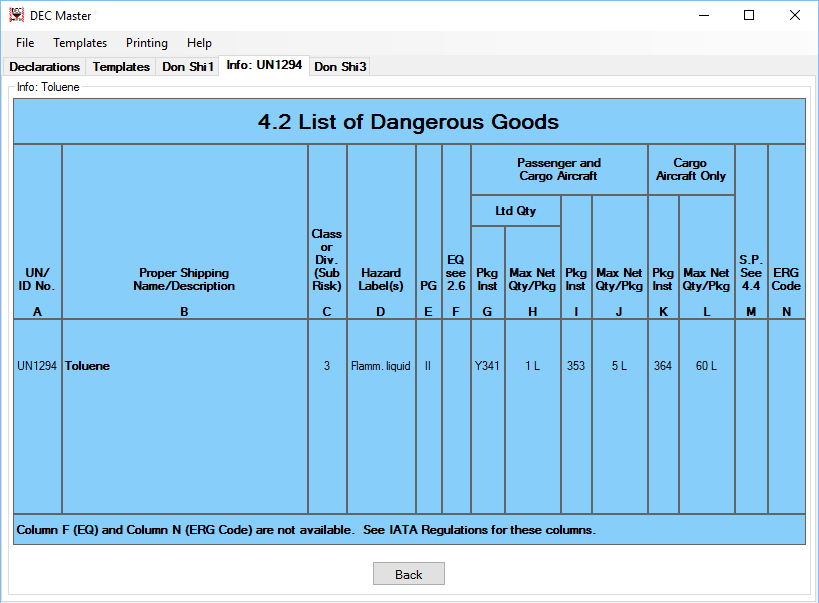Click the Toluene shipping name cell

tap(88, 366)
